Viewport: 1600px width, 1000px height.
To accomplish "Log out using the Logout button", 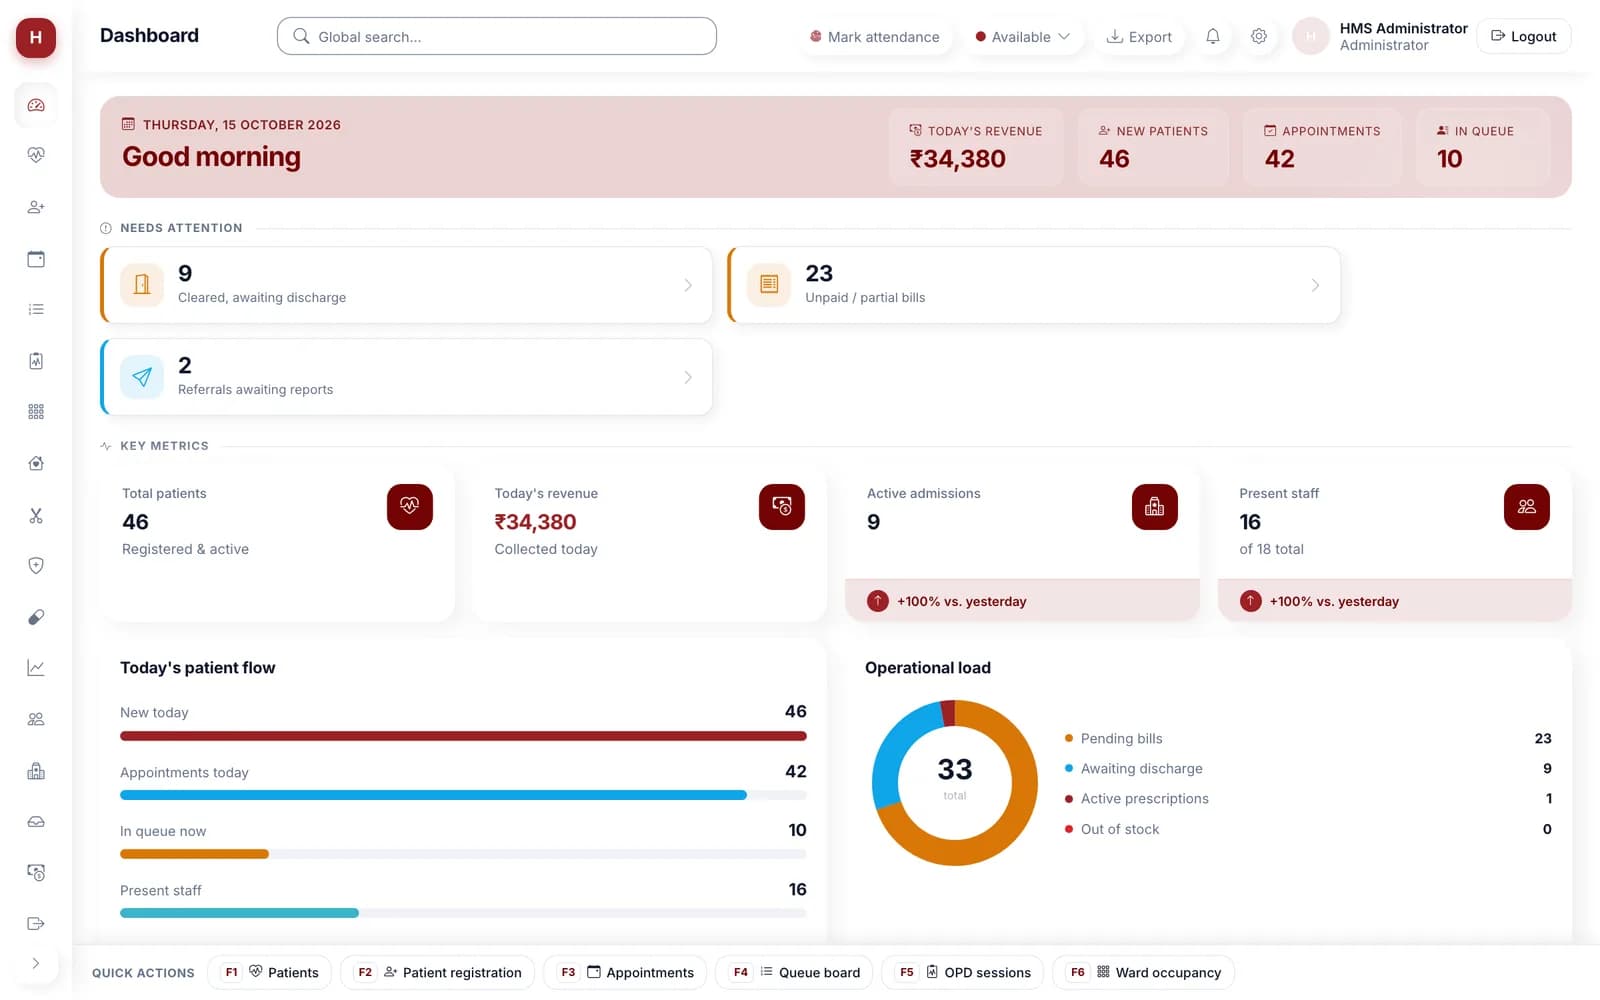I will 1524,36.
